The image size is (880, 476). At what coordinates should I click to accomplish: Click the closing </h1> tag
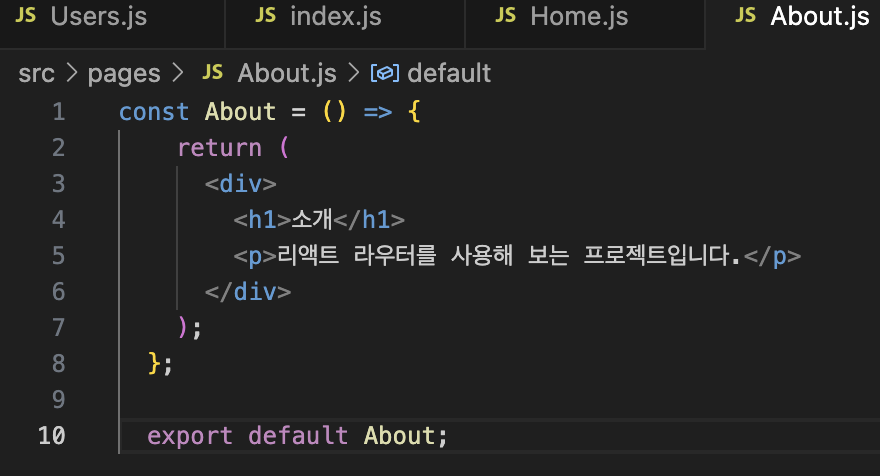[369, 220]
